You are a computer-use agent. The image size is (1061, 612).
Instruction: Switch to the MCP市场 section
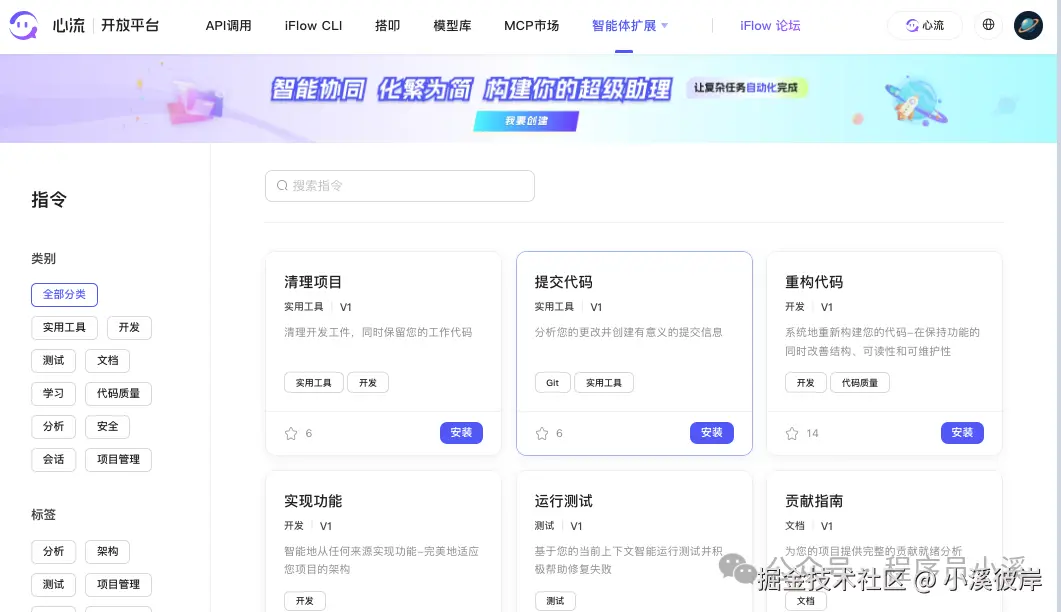coord(531,25)
